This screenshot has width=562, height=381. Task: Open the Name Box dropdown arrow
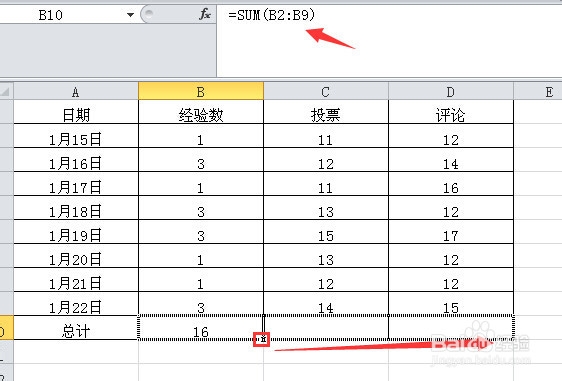(130, 15)
